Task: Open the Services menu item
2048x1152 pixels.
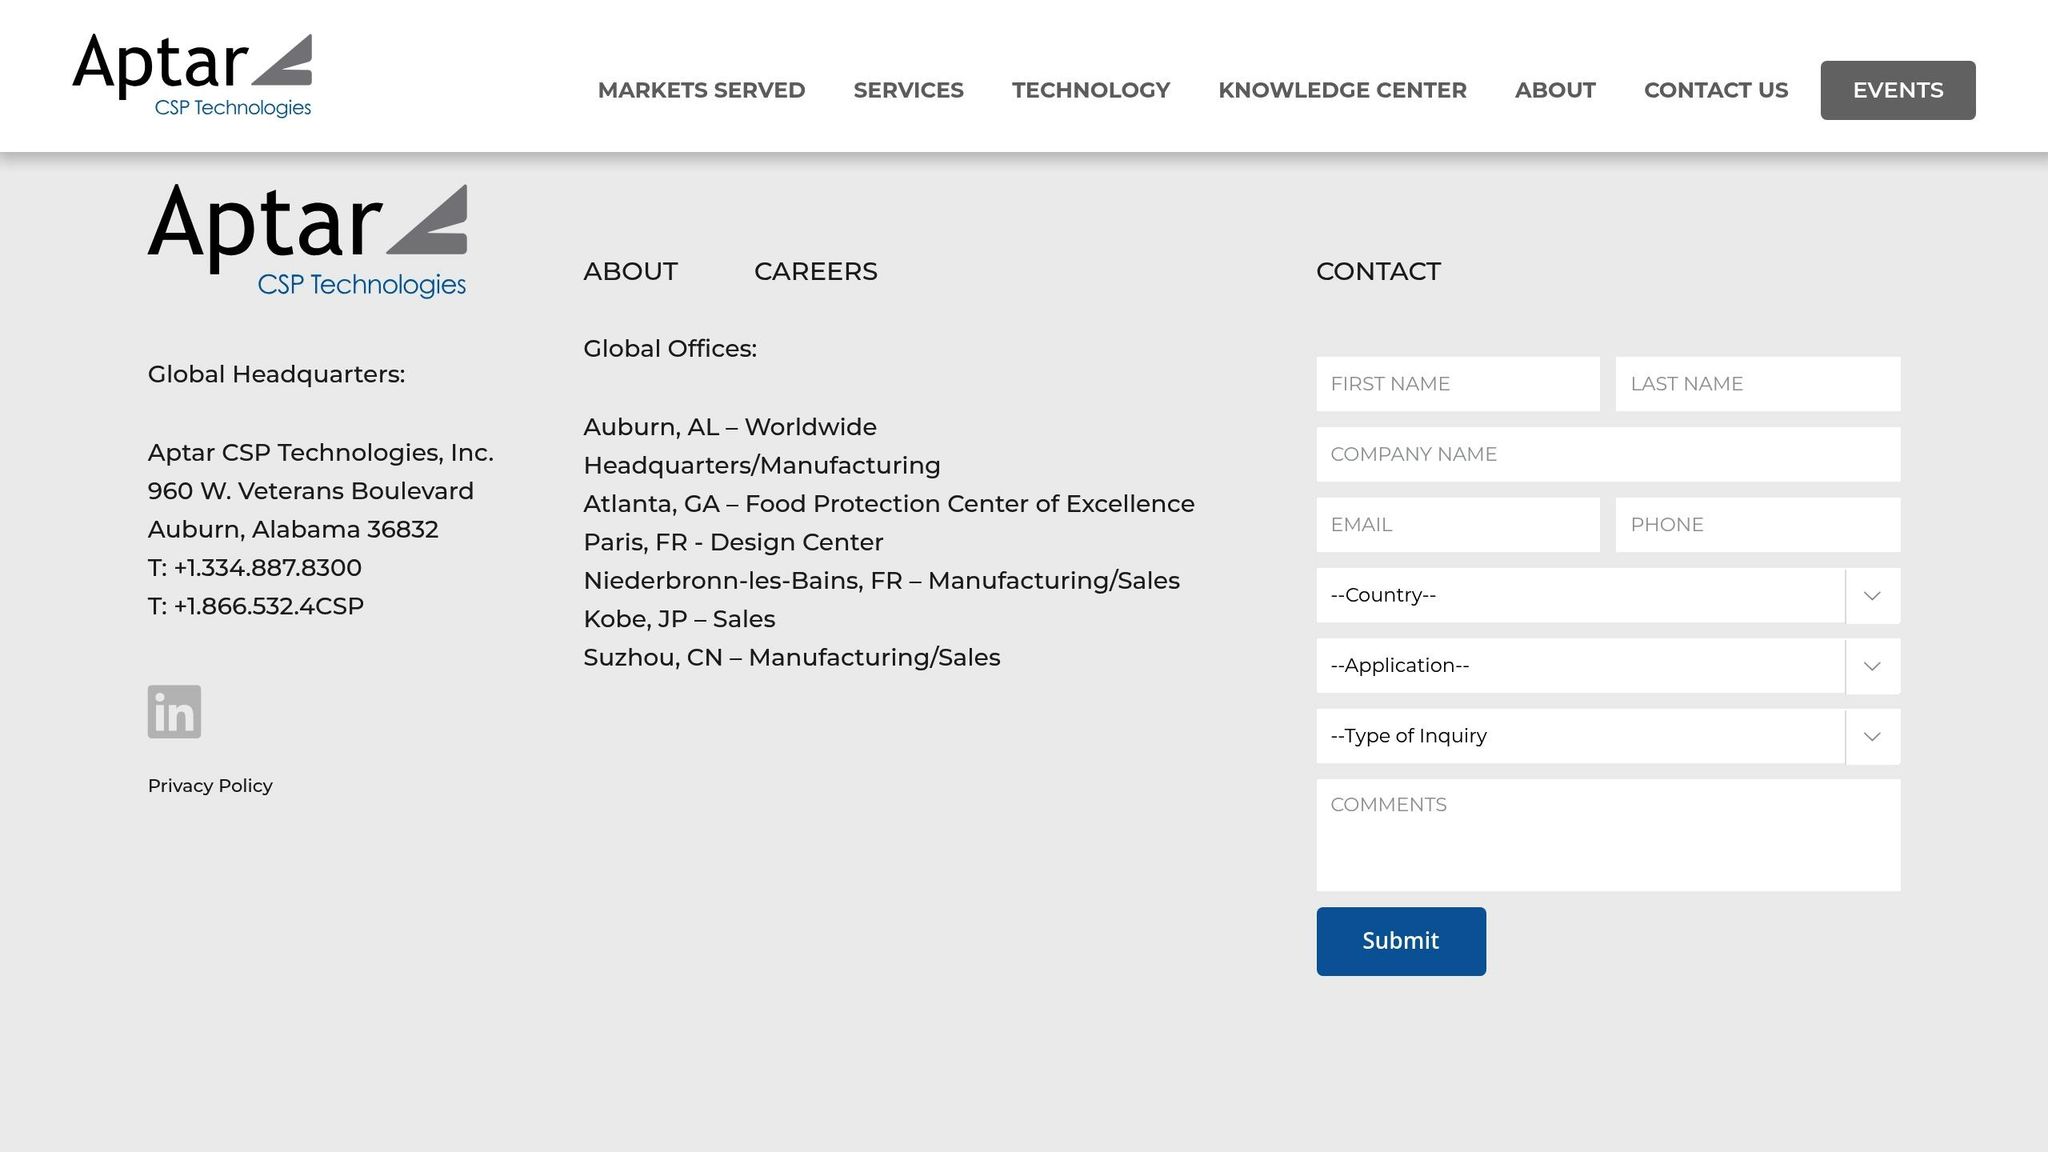Action: [x=908, y=90]
